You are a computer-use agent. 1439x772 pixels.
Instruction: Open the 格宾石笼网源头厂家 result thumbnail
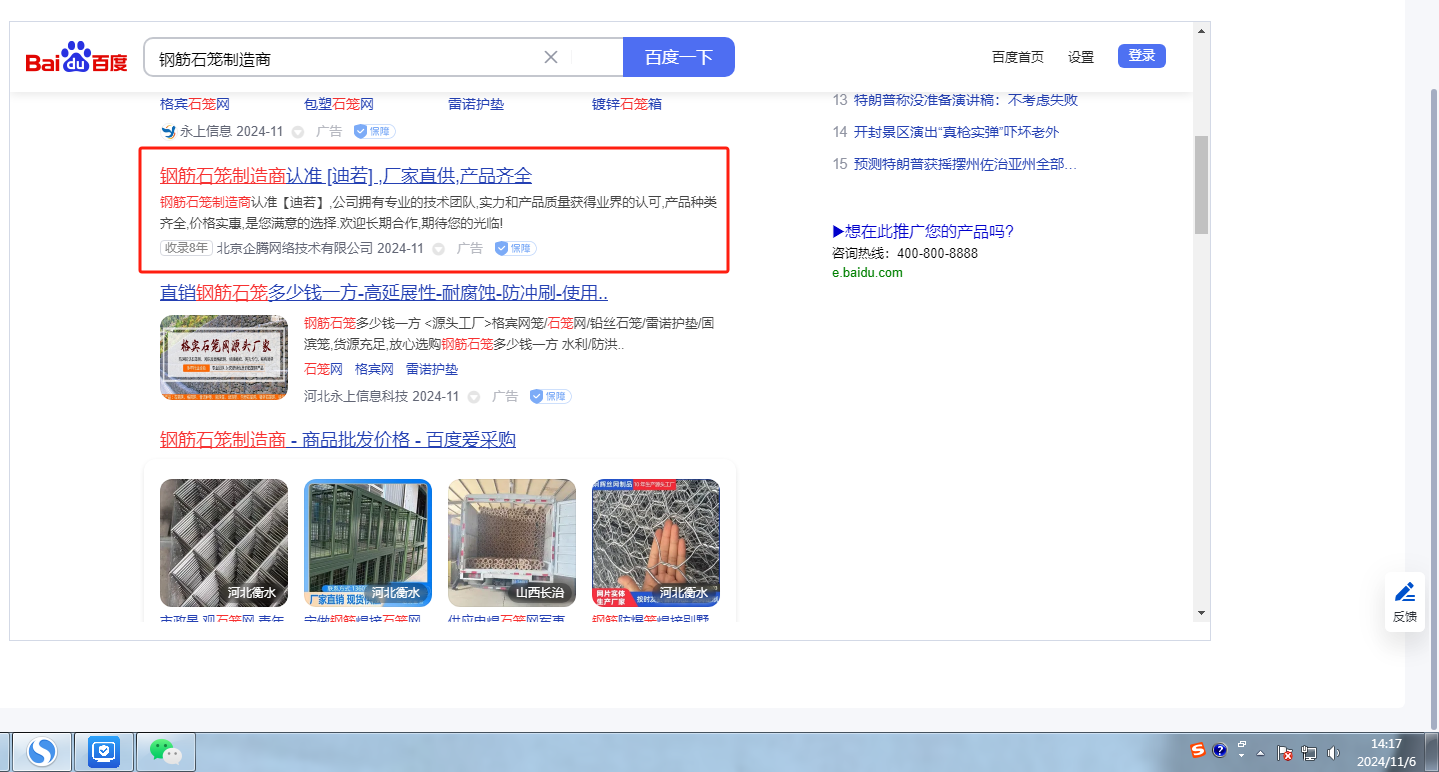(x=224, y=358)
